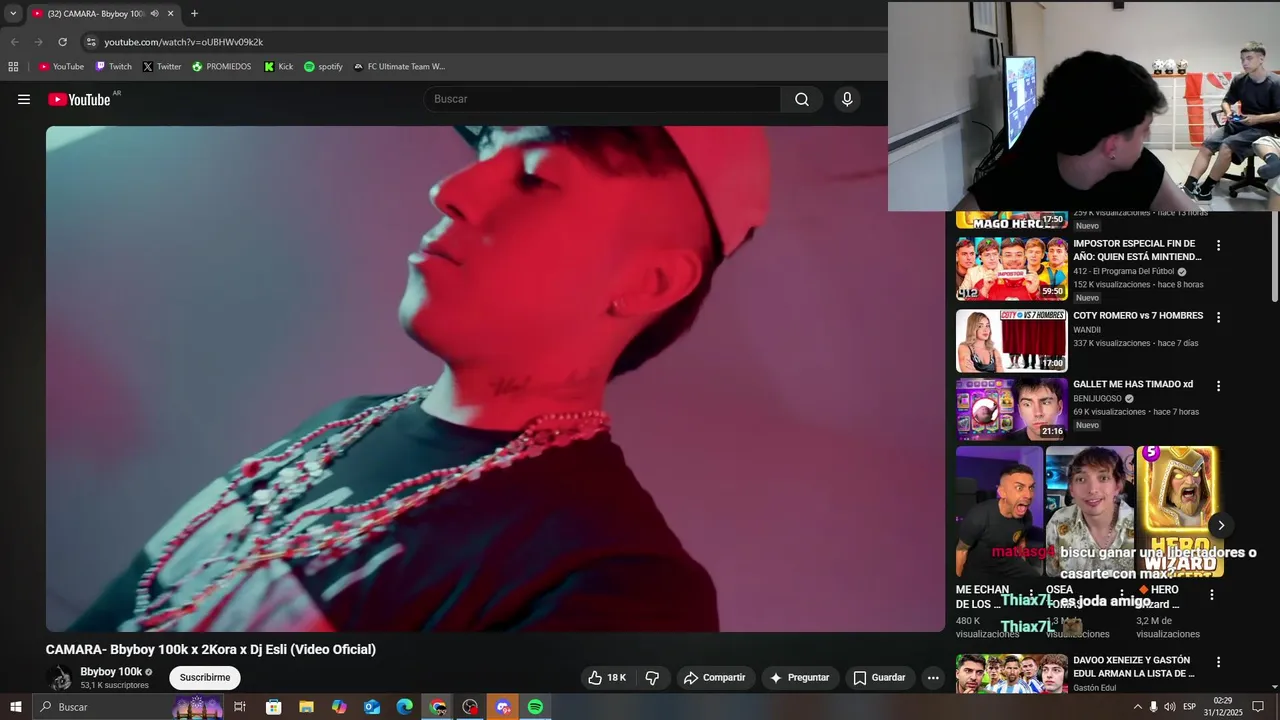Click the search magnifier button
Viewport: 1280px width, 720px height.
(802, 99)
